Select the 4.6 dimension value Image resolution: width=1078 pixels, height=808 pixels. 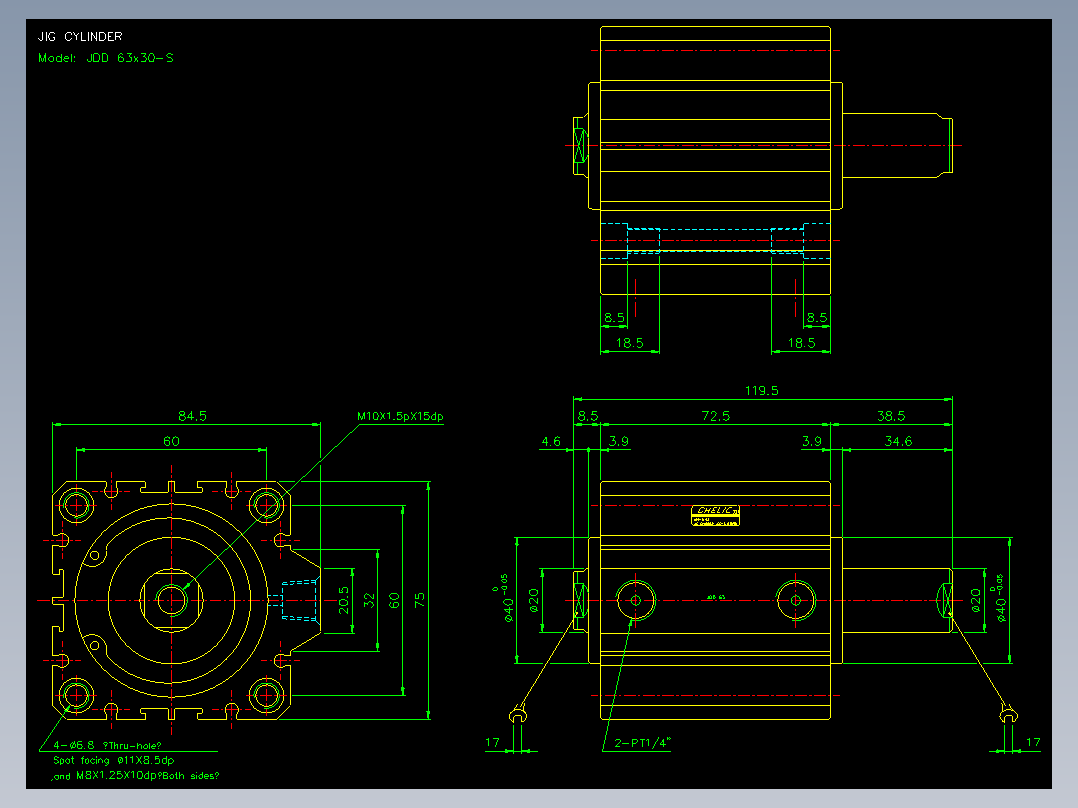click(x=551, y=441)
